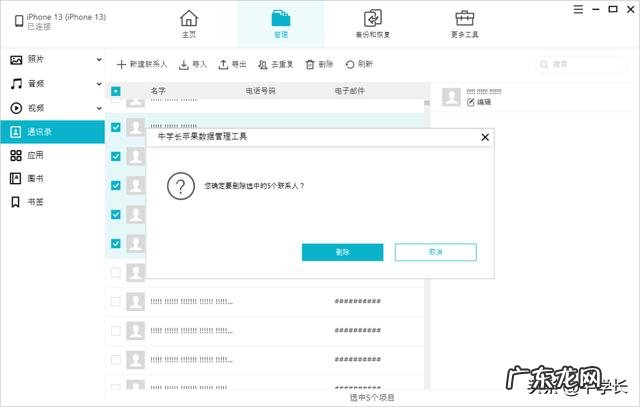Open the 主页 home tab
This screenshot has width=640, height=407.
(x=189, y=24)
